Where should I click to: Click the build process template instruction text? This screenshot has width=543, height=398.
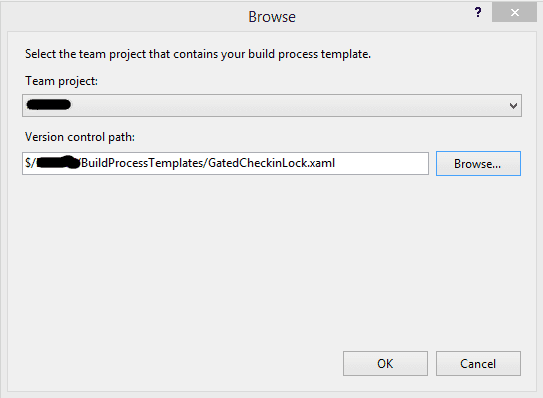pos(198,54)
